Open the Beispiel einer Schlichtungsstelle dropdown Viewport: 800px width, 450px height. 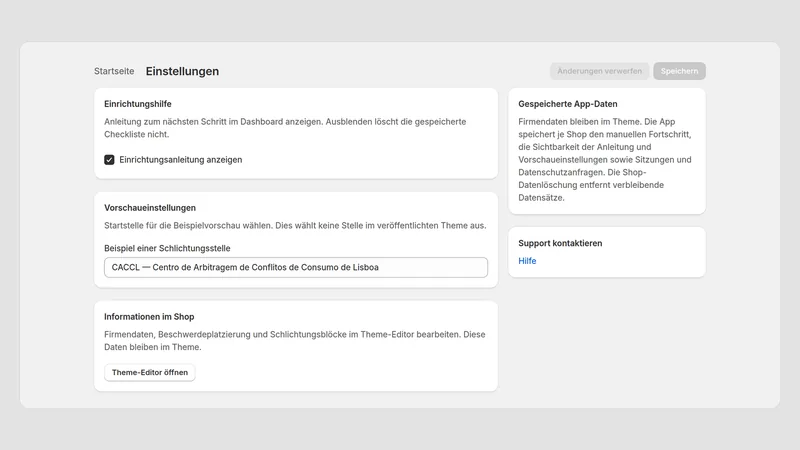point(296,267)
